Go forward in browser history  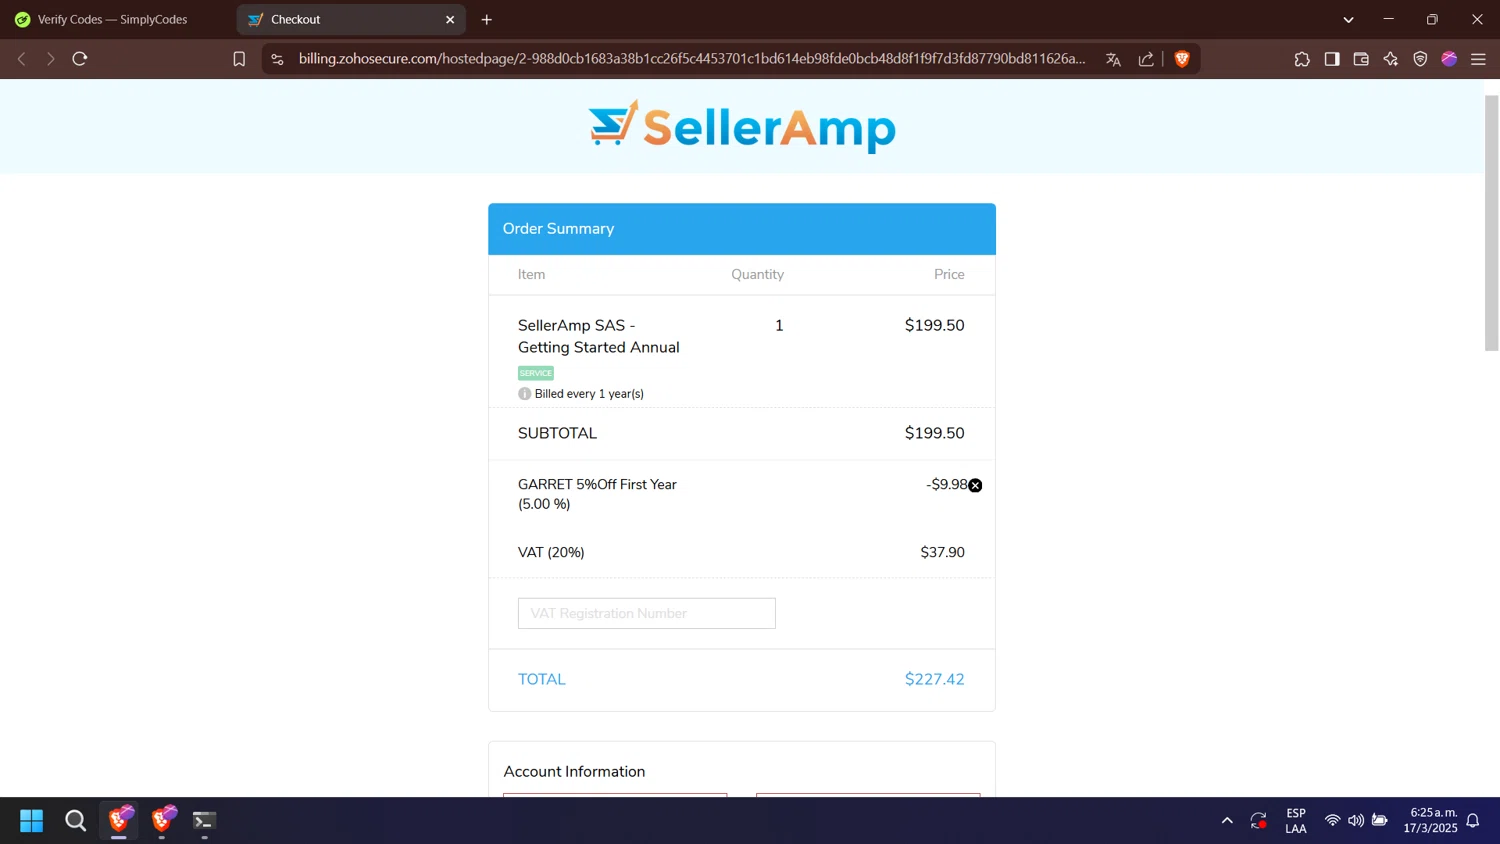click(50, 59)
